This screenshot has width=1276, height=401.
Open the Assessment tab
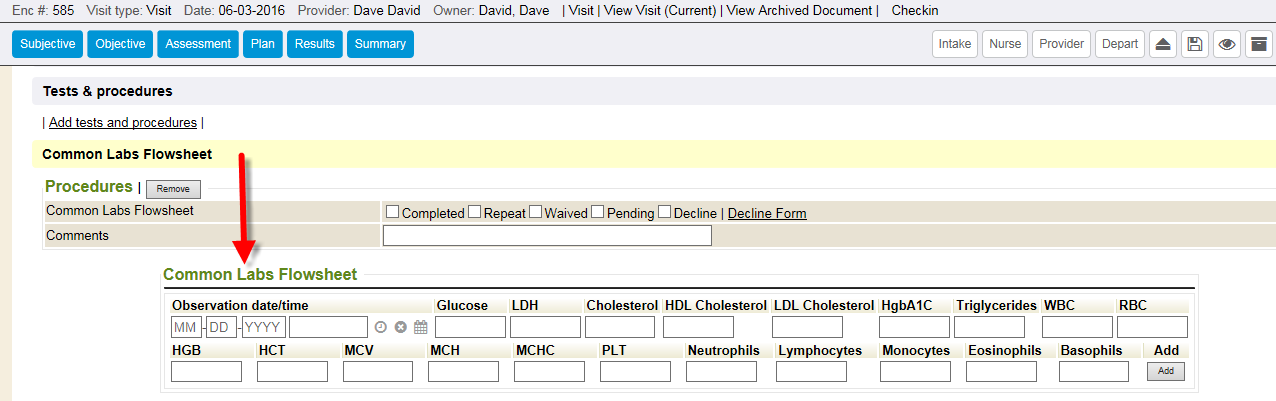click(197, 44)
